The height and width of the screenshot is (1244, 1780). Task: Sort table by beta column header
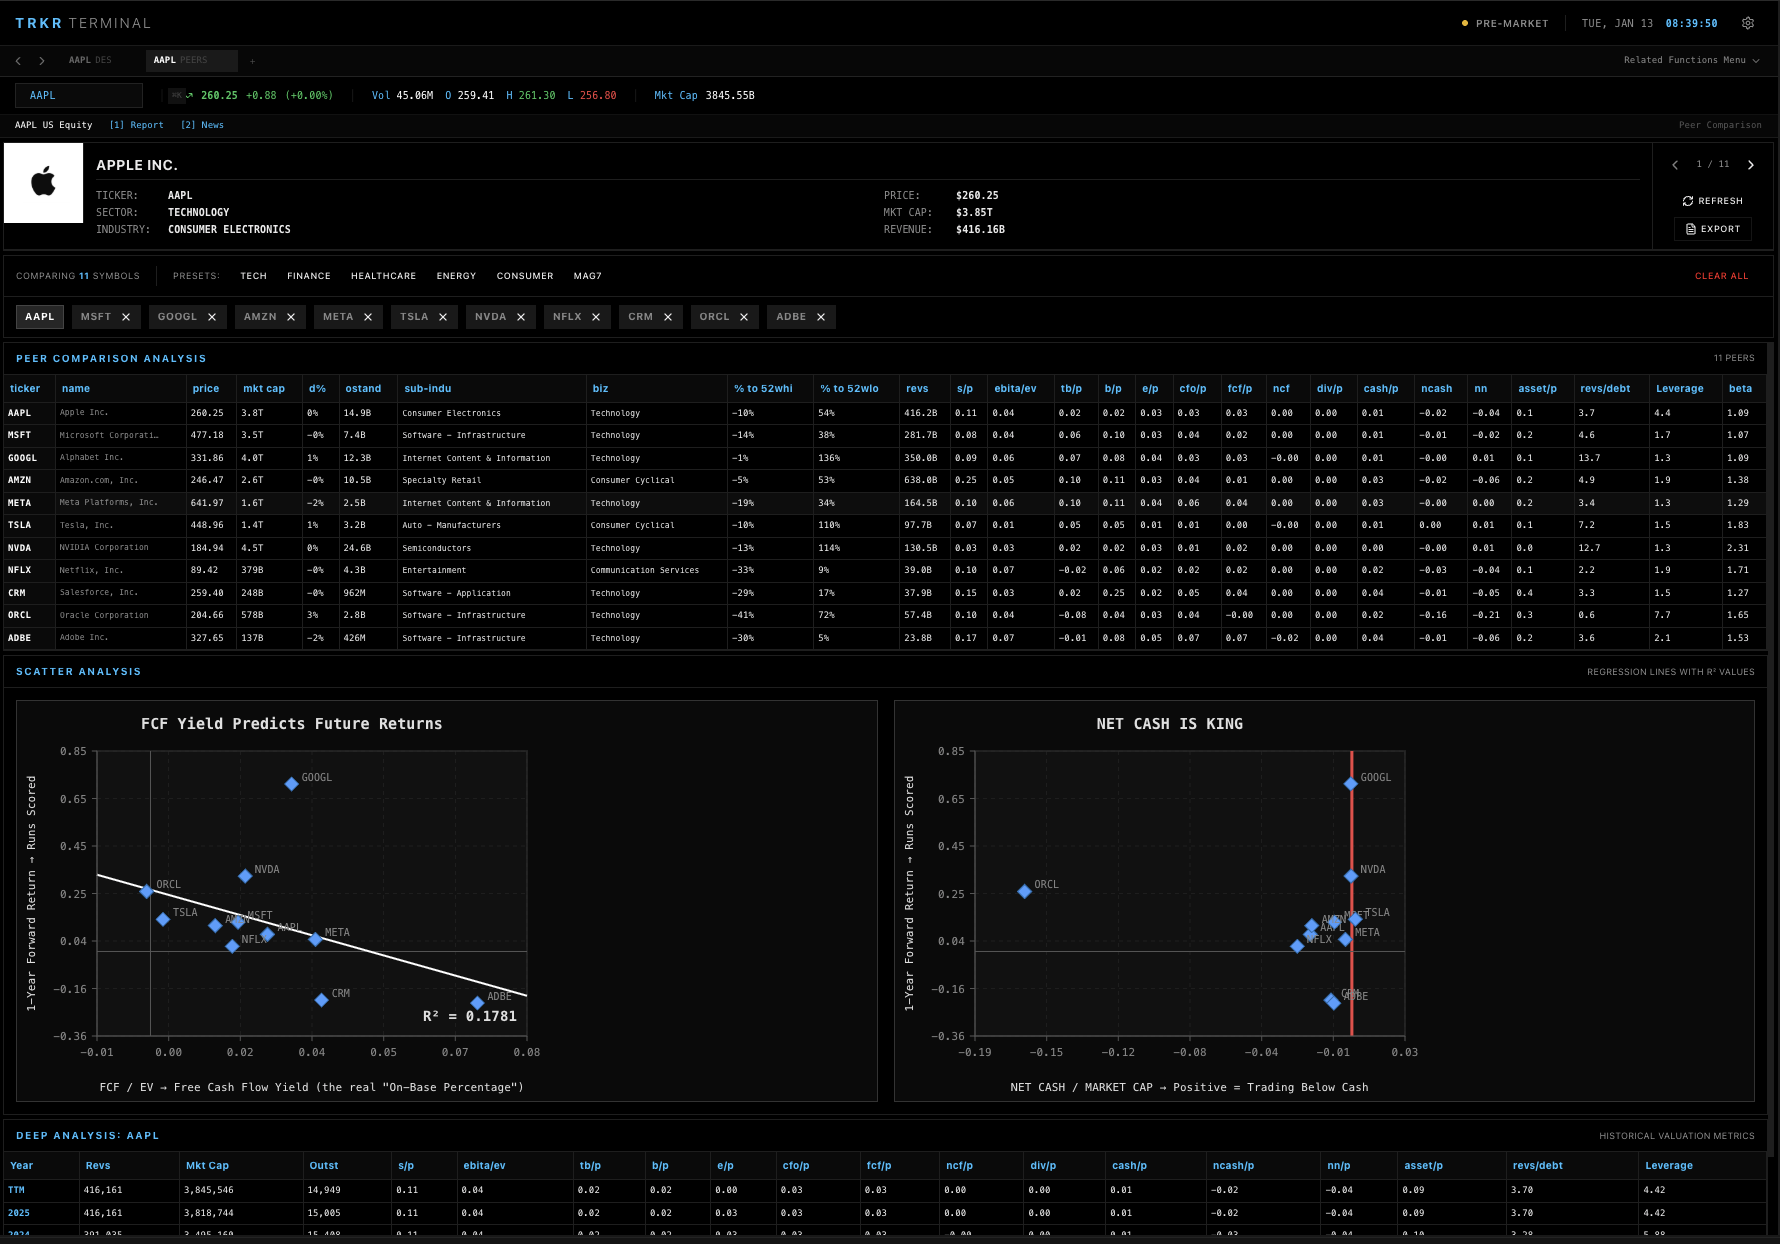[1740, 389]
